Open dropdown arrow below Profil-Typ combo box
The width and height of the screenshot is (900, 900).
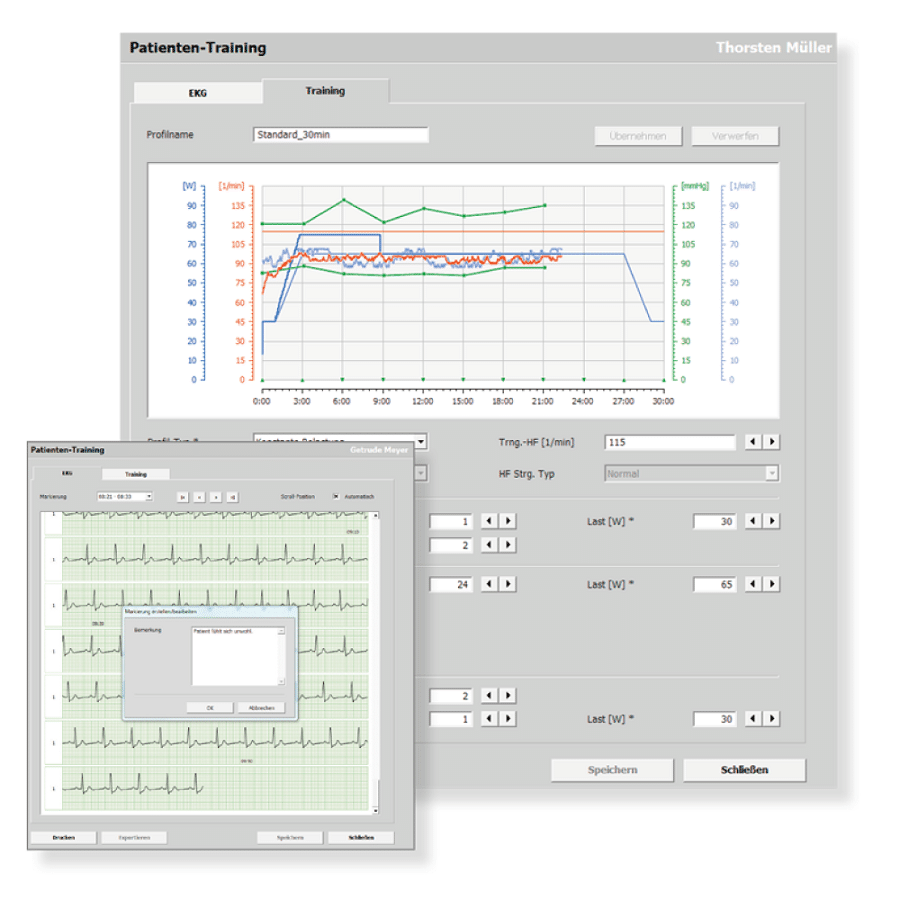421,473
